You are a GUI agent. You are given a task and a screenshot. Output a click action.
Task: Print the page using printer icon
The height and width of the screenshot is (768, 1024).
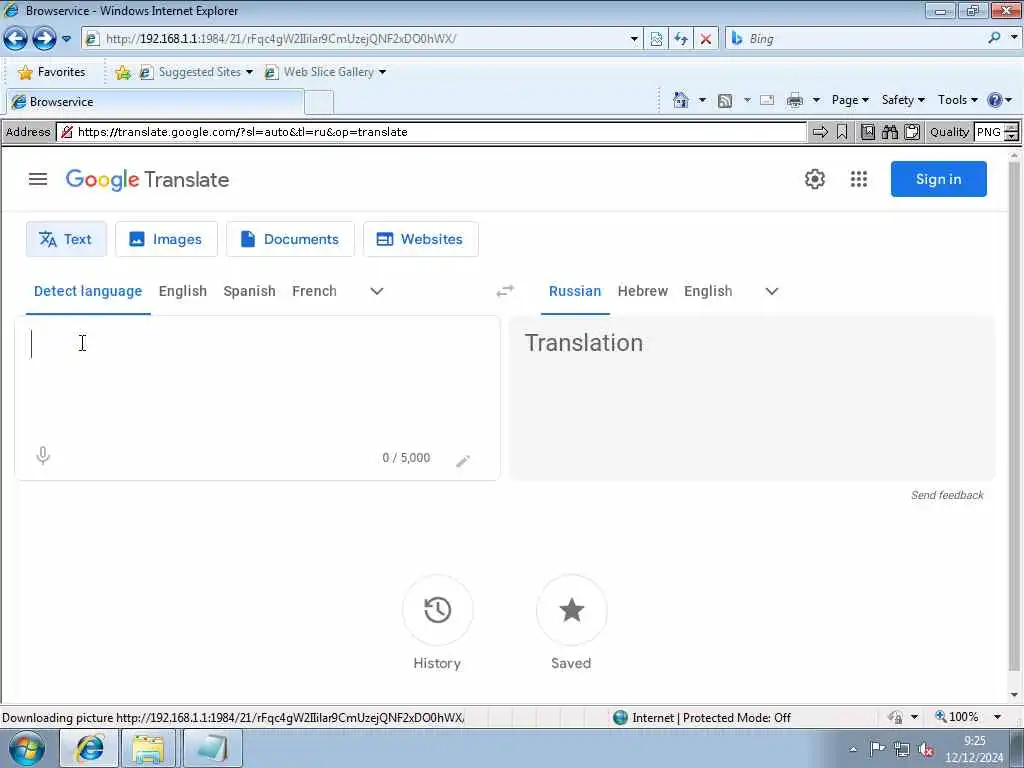pos(795,100)
